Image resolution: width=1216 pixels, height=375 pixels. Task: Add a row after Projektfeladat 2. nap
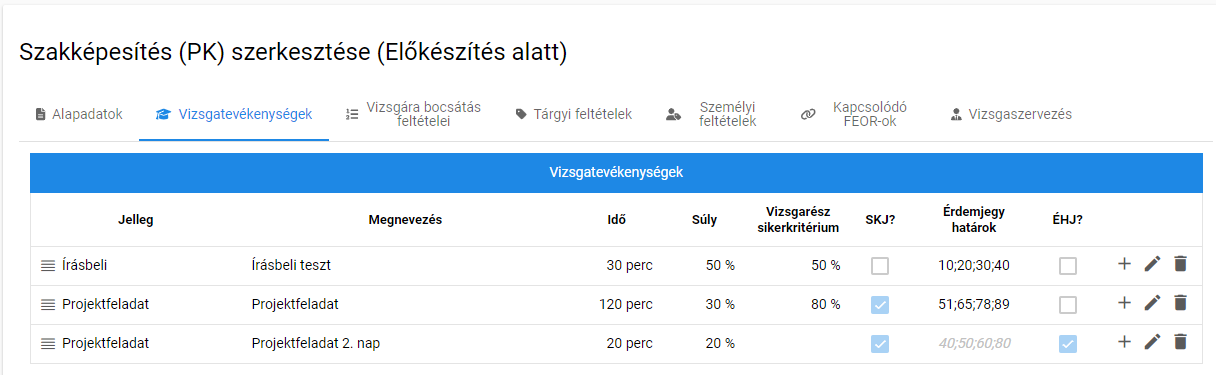tap(1124, 342)
